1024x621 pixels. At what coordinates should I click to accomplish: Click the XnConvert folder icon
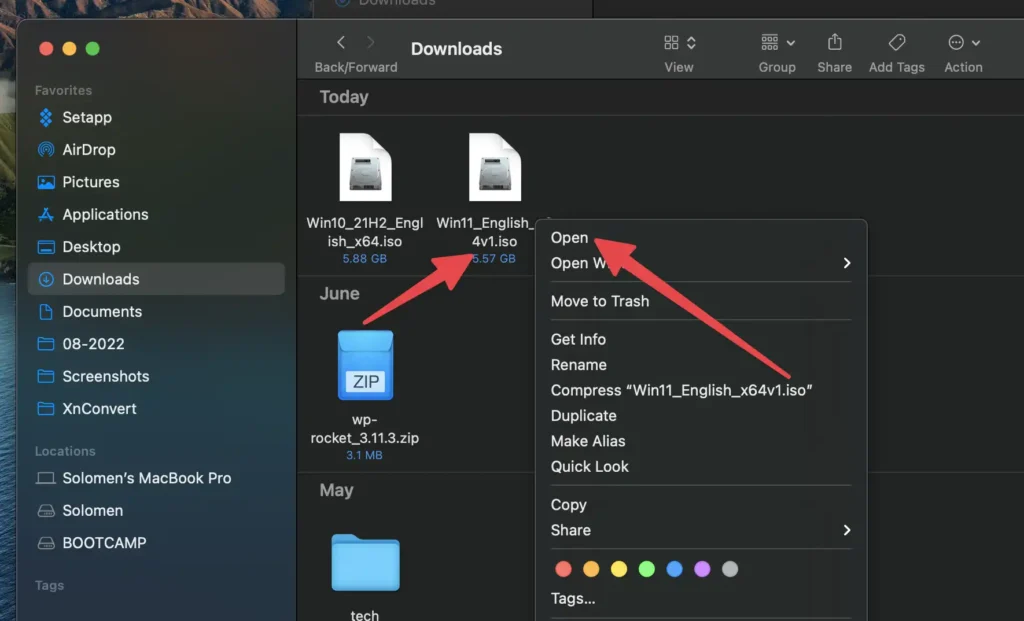46,409
